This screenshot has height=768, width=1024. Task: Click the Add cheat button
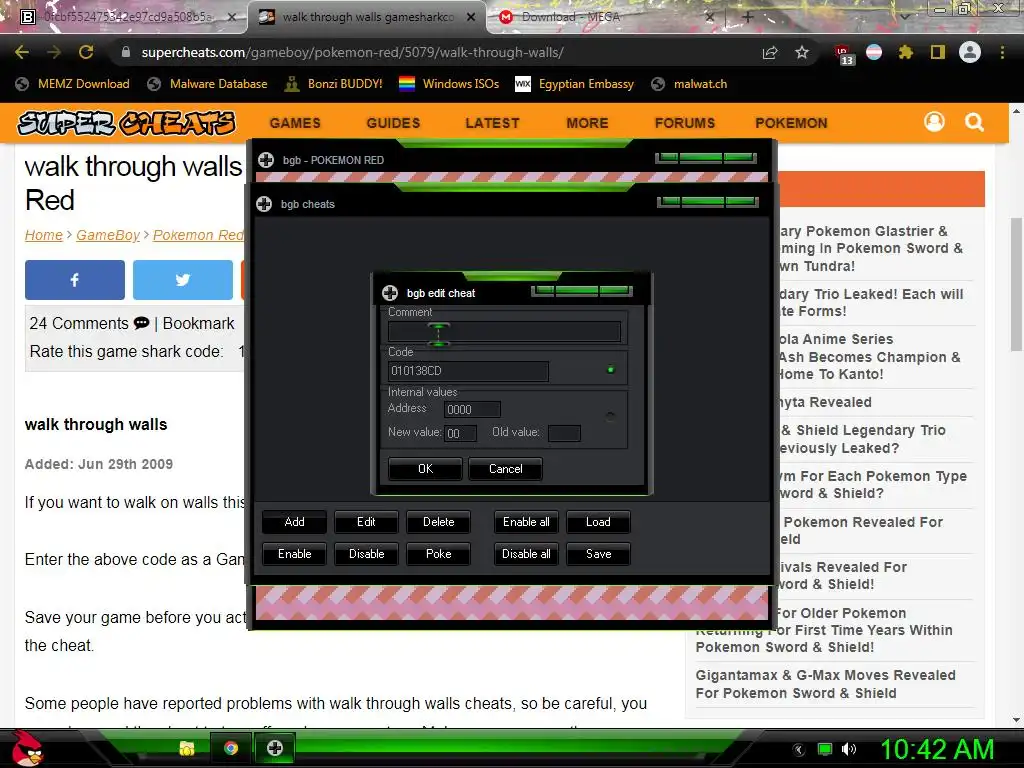click(295, 522)
